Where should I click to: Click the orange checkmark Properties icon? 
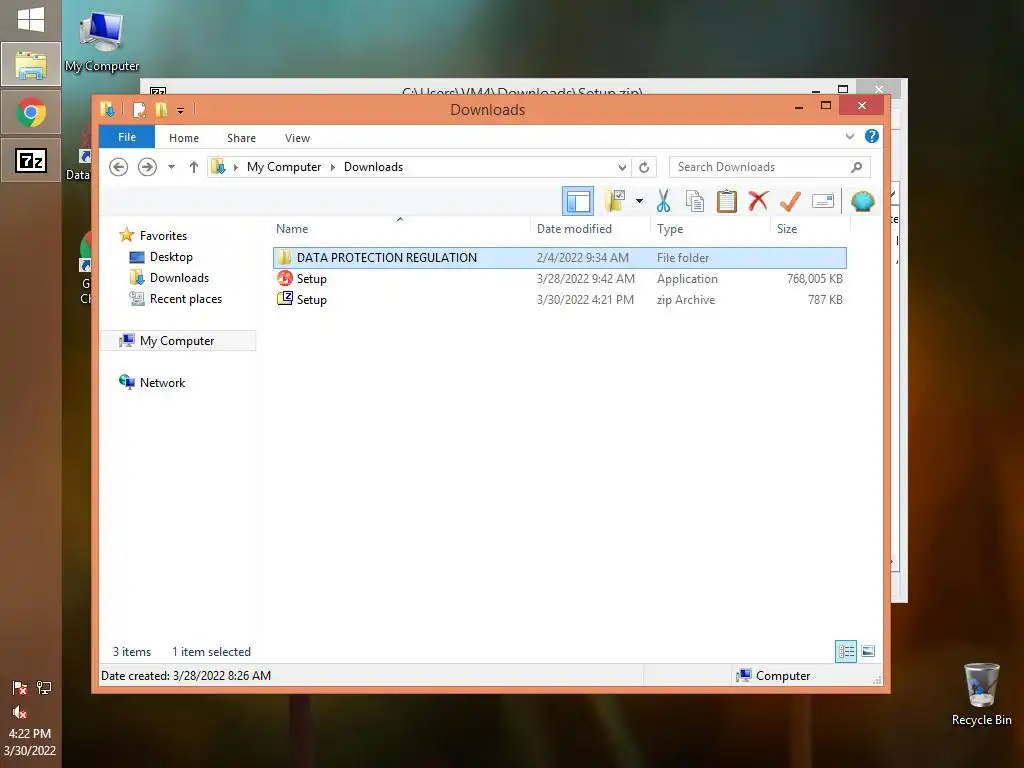pyautogui.click(x=790, y=201)
